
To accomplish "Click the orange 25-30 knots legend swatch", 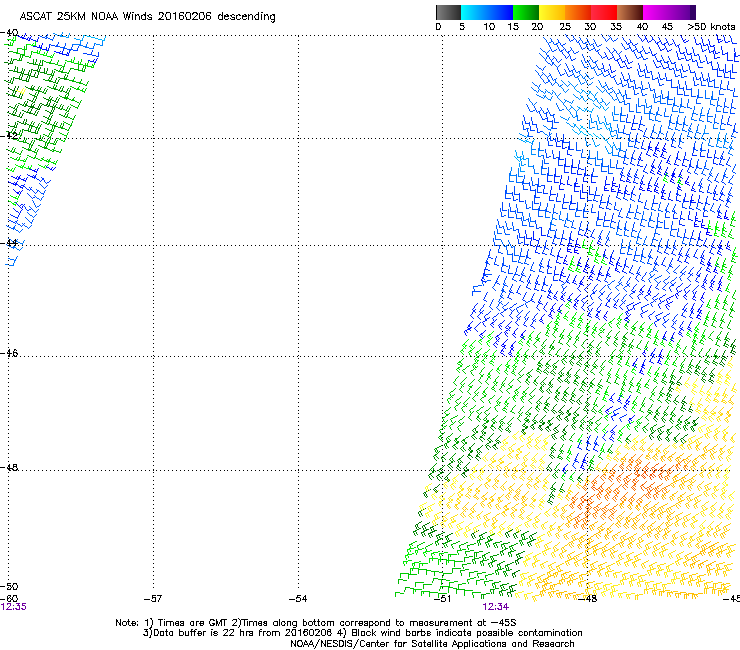I will point(578,12).
